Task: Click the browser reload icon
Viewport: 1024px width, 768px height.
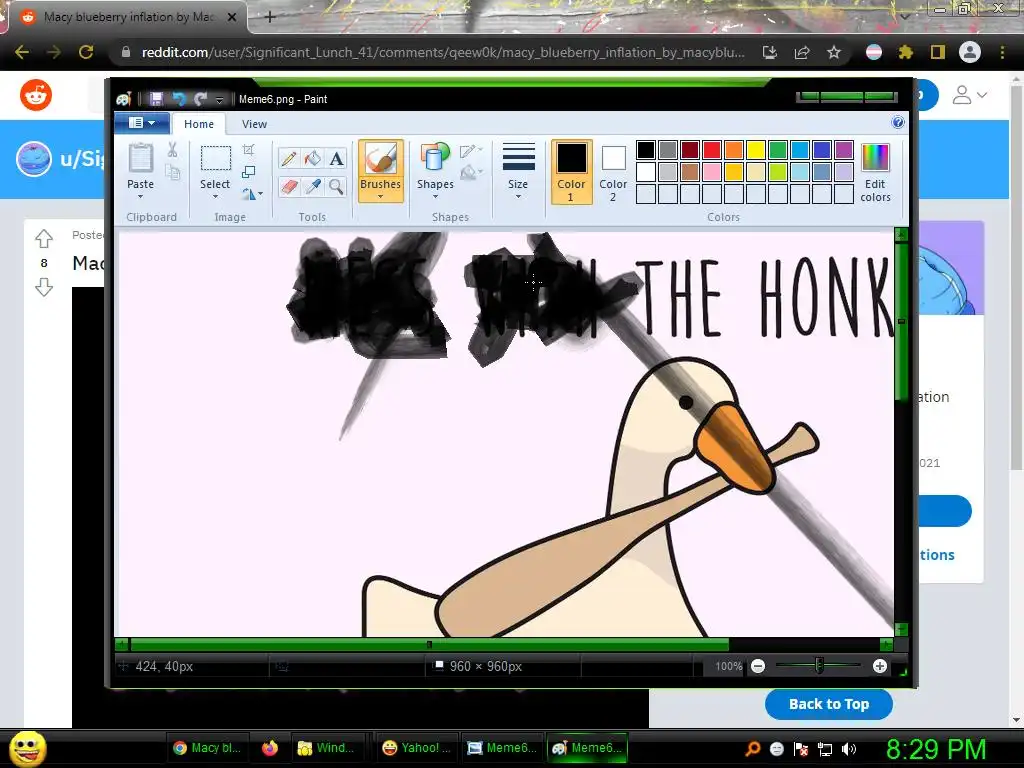Action: click(86, 52)
